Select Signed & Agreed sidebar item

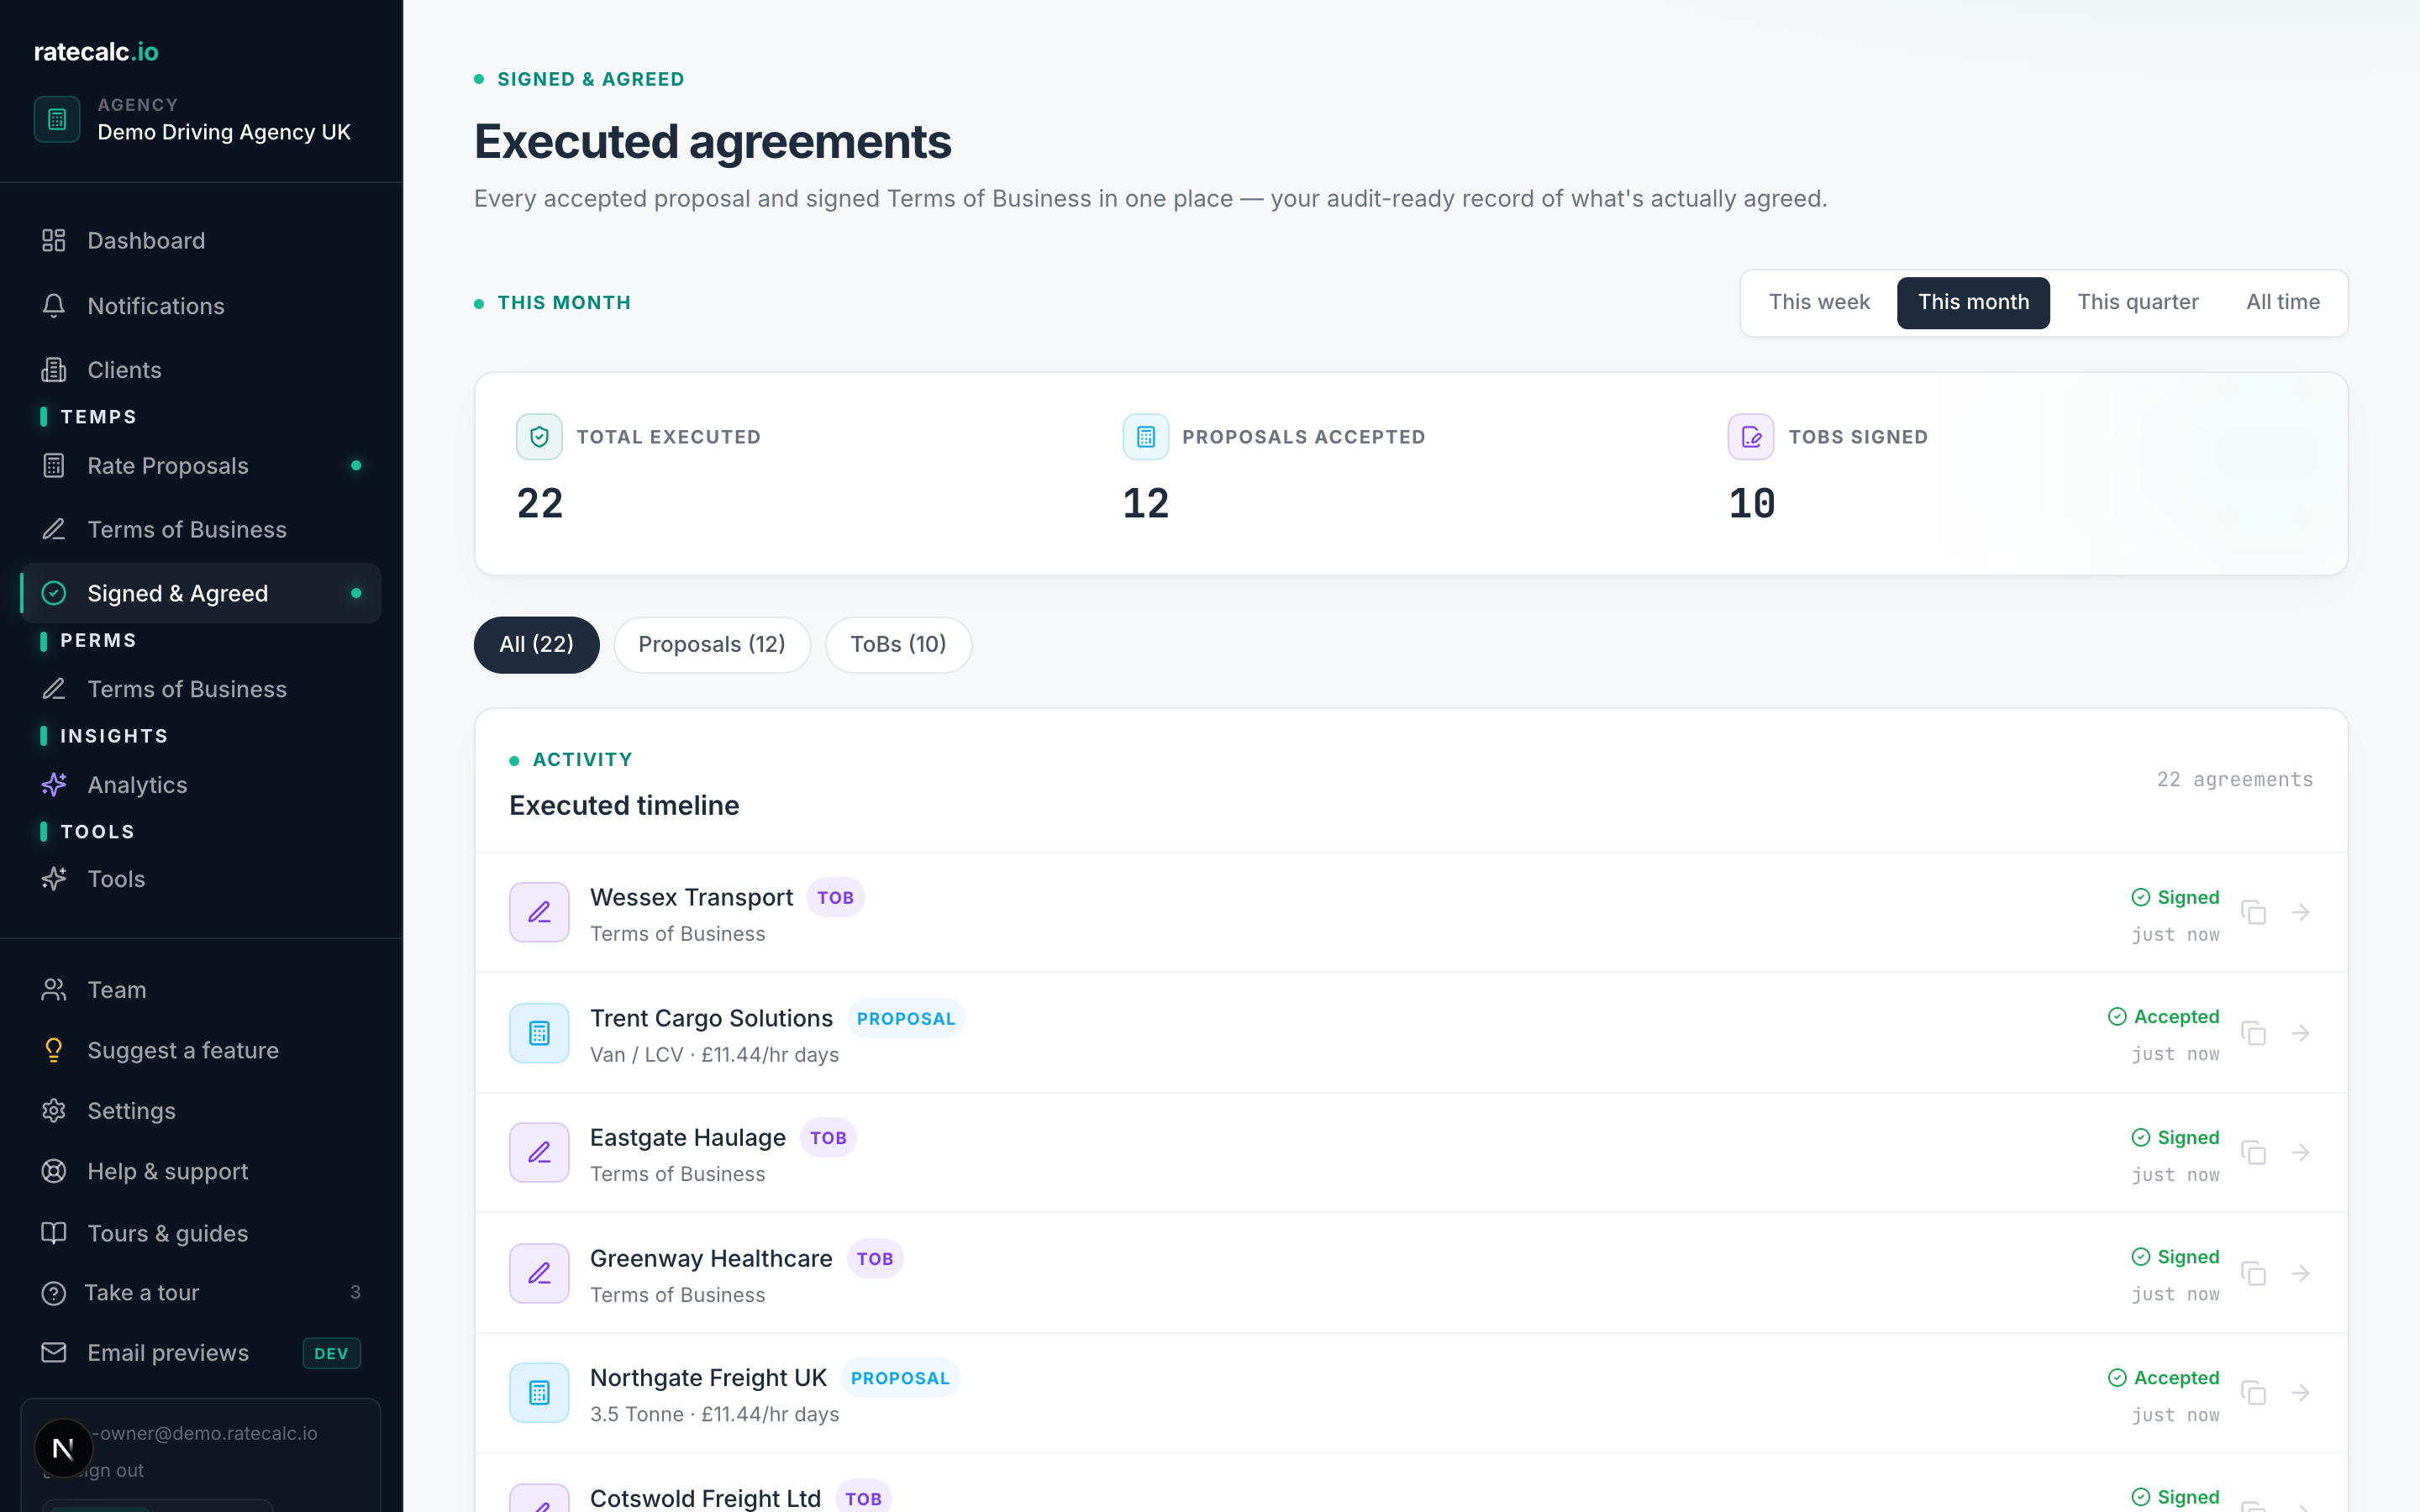[x=200, y=593]
